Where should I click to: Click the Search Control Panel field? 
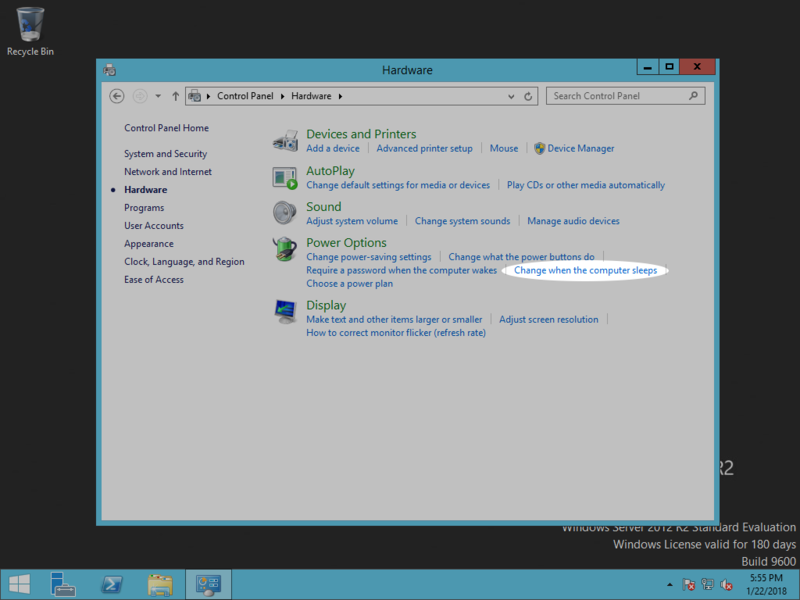[x=618, y=96]
